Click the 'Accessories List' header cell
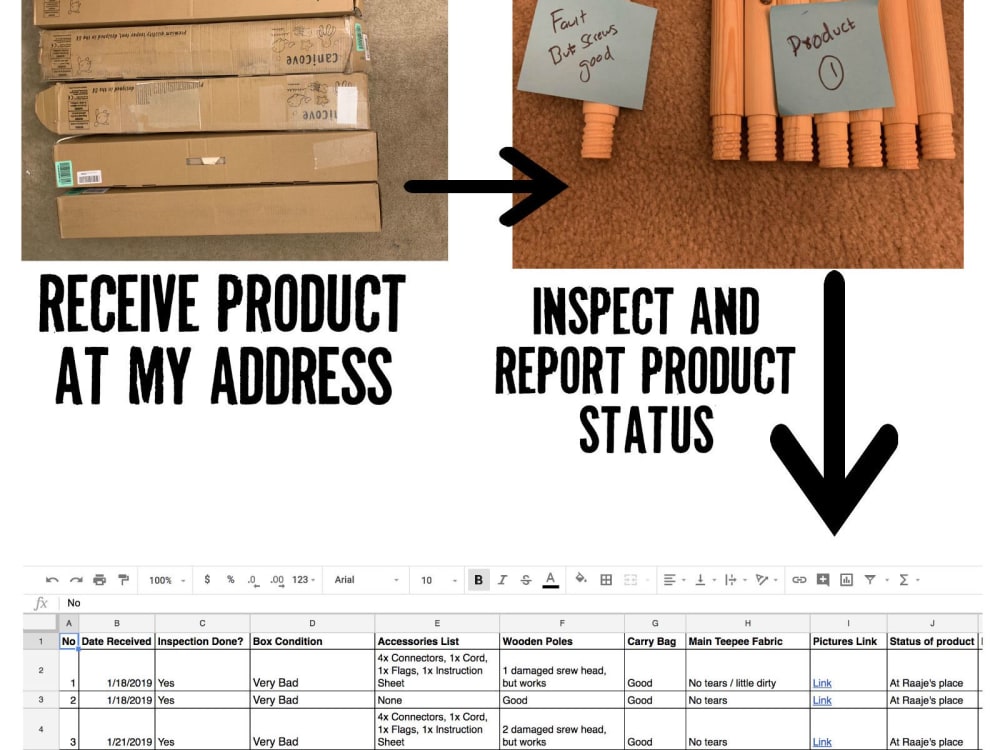This screenshot has width=1000, height=750. (x=437, y=641)
